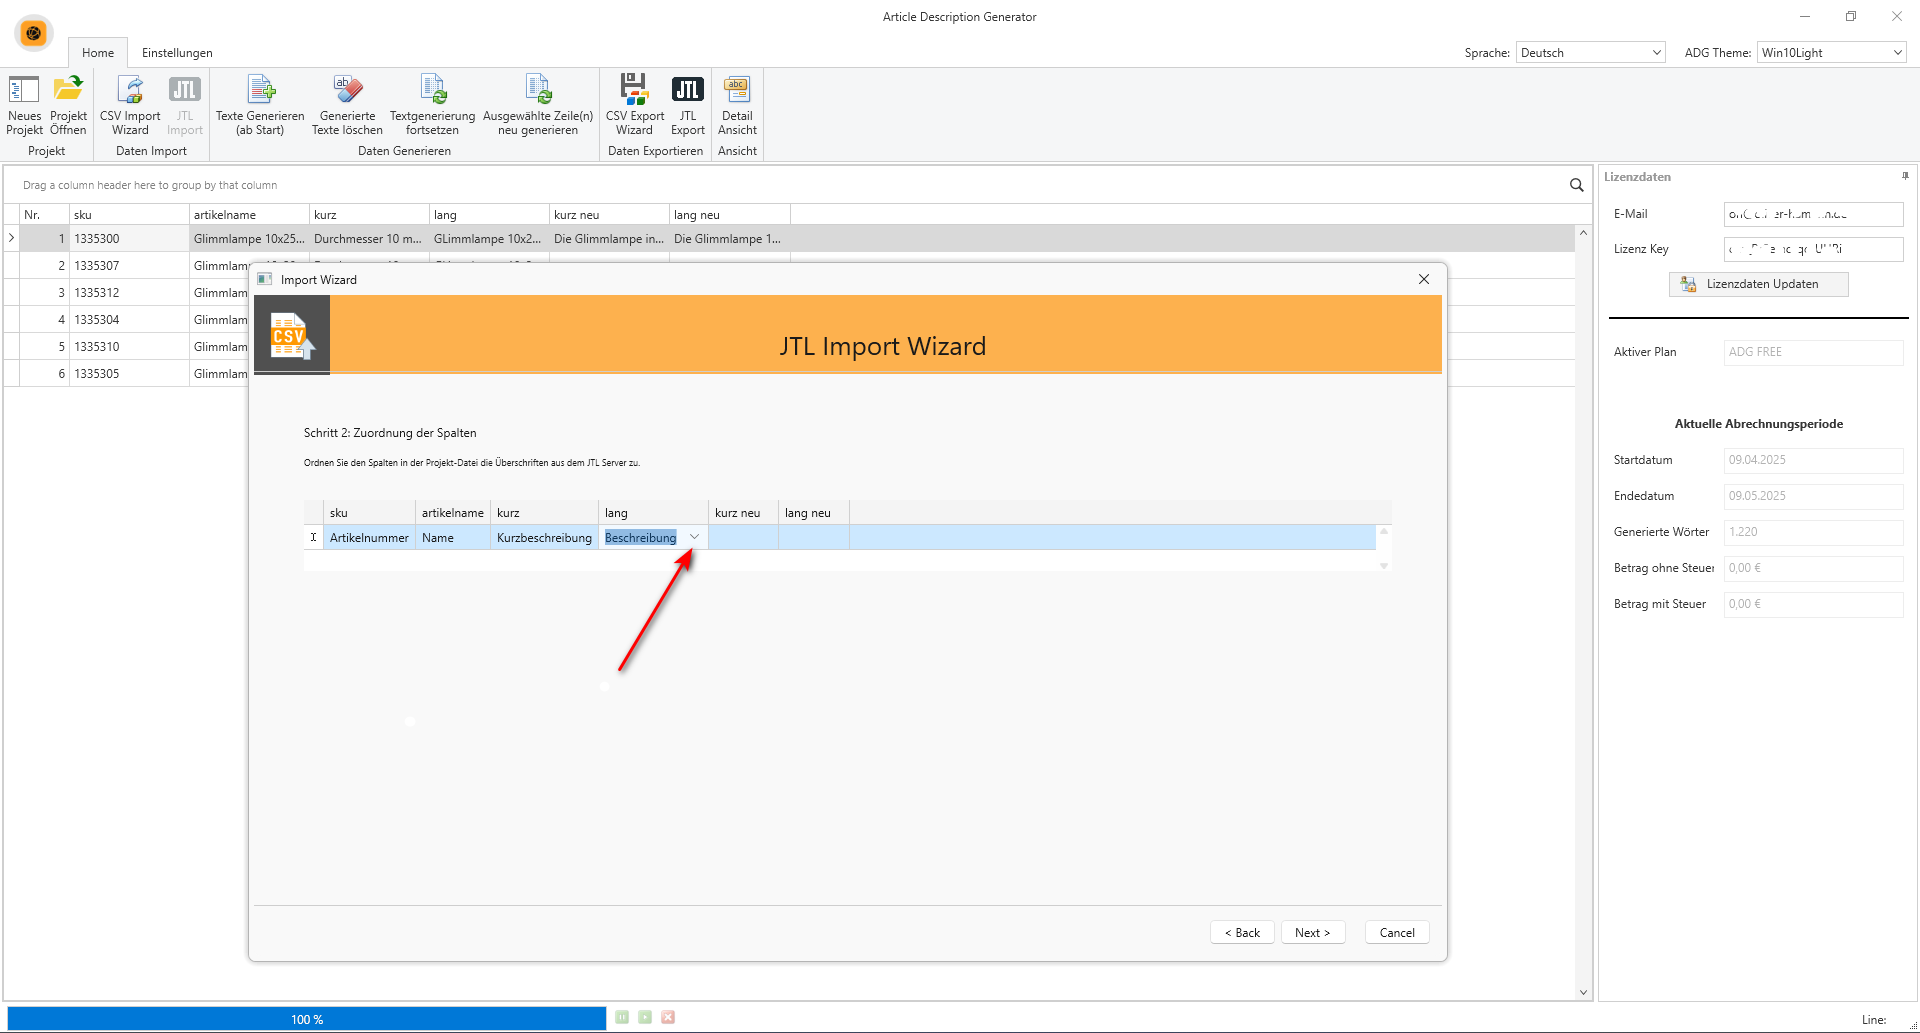Start Texte Generieren (ab Start)

[x=260, y=104]
